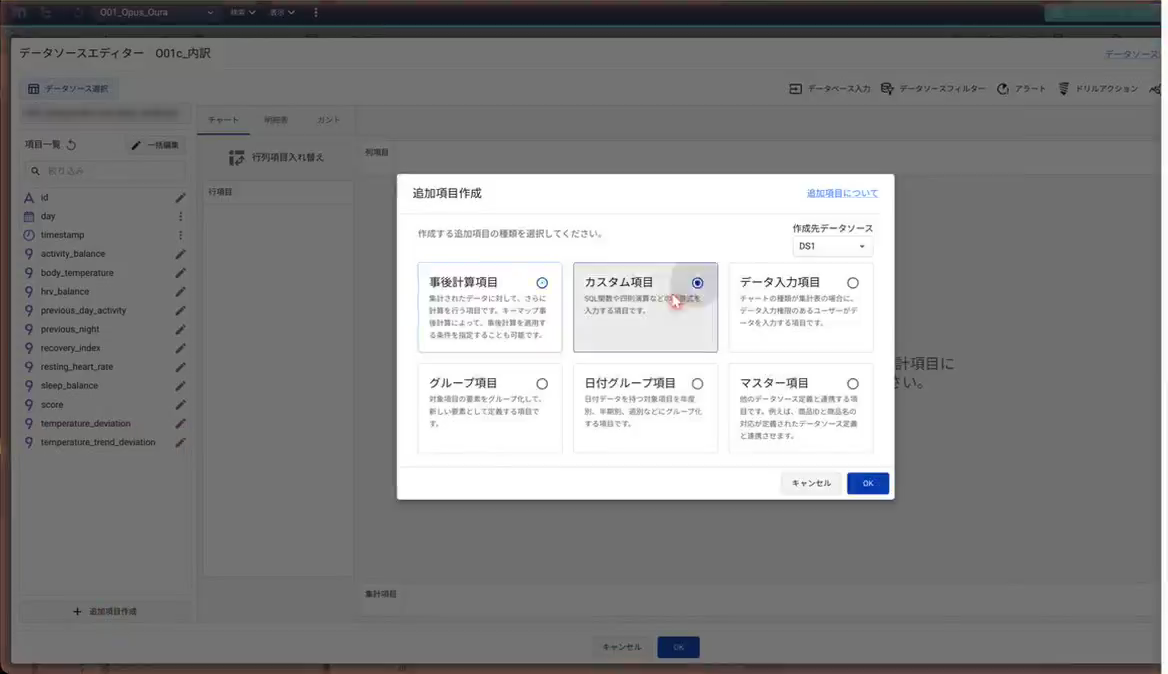The width and height of the screenshot is (1168, 674).
Task: Edit hrv_balance with its pencil icon
Action: pyautogui.click(x=180, y=292)
